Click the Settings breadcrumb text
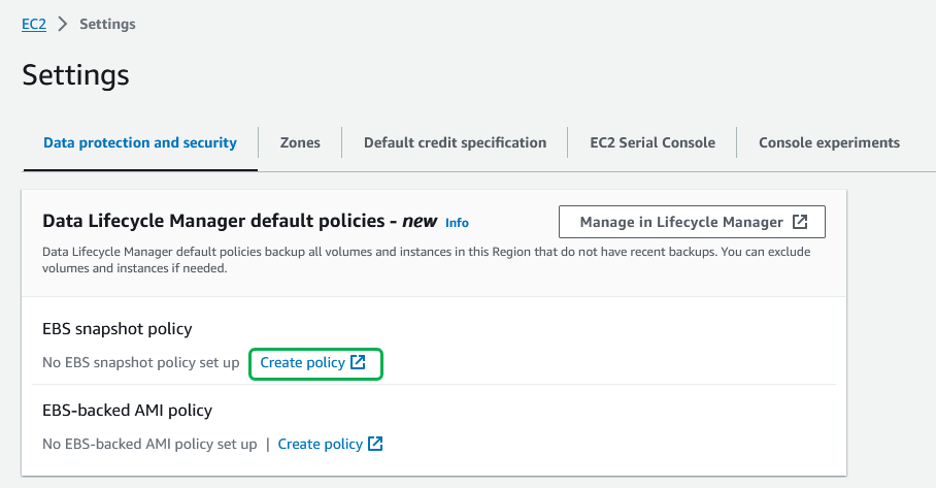 [107, 24]
